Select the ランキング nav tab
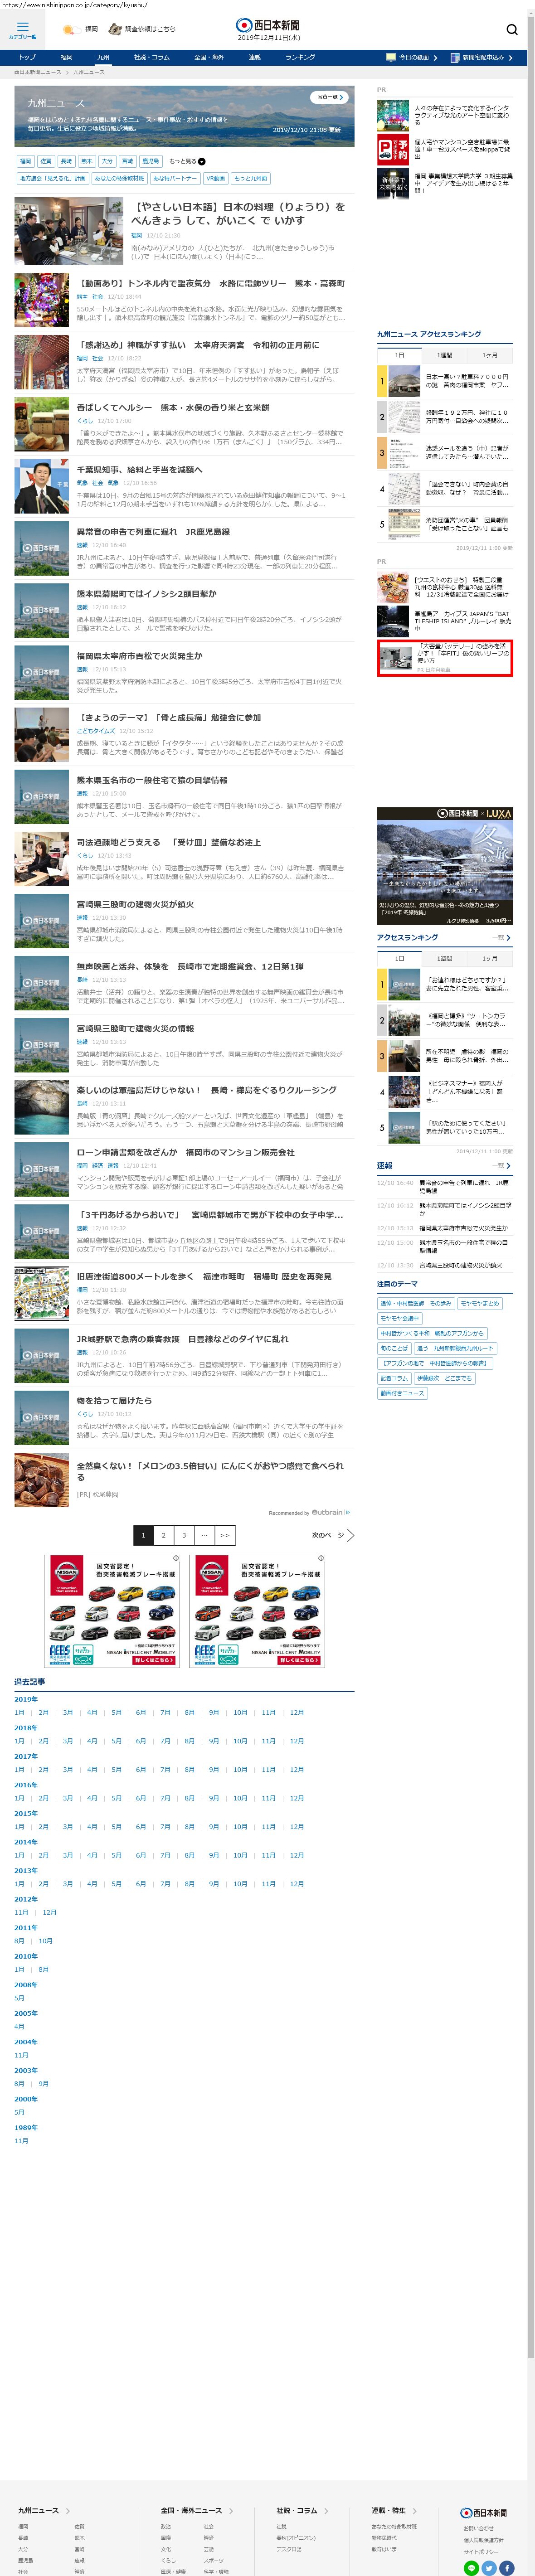 click(300, 58)
